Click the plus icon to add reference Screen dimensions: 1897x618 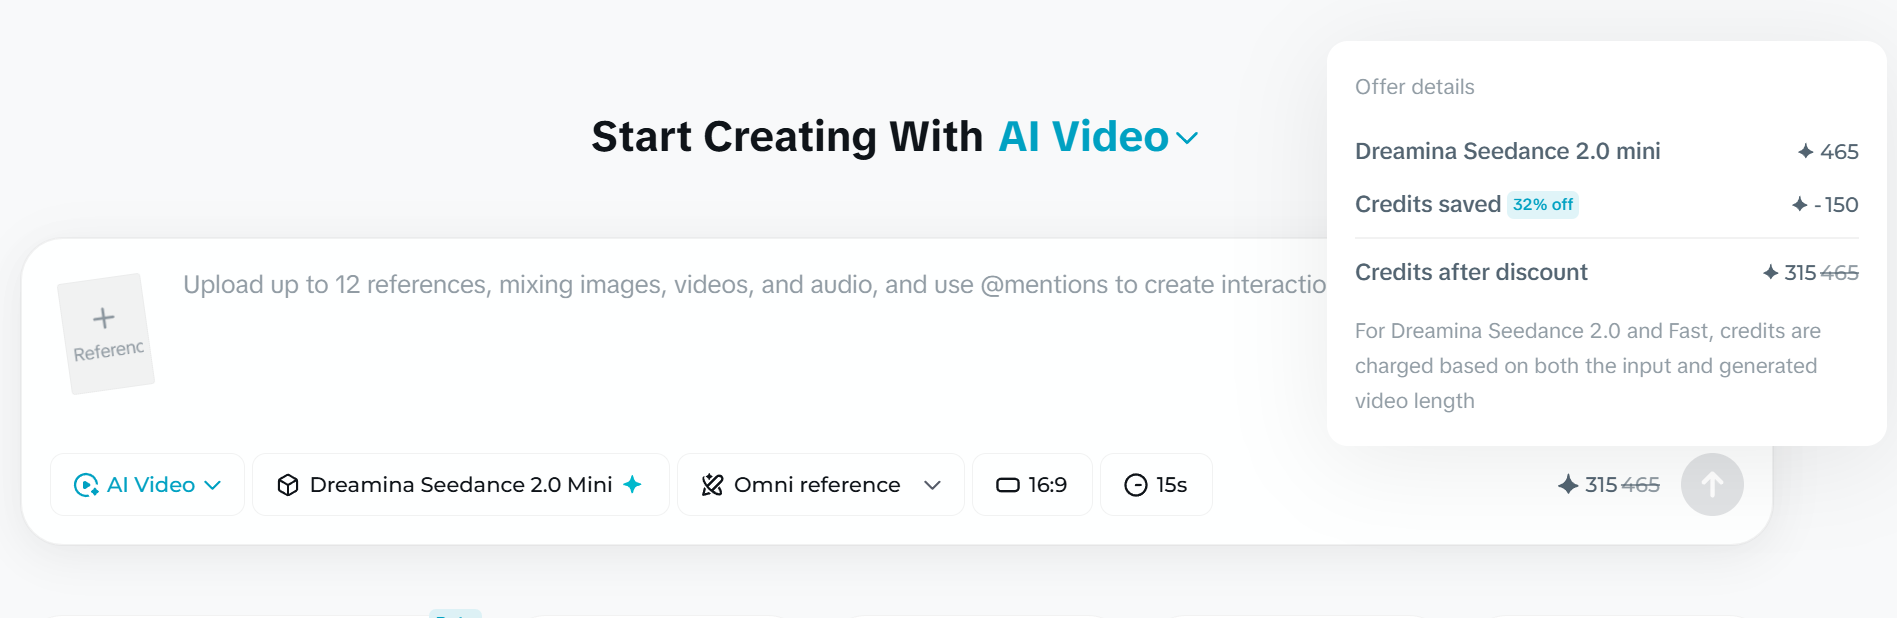pos(104,318)
